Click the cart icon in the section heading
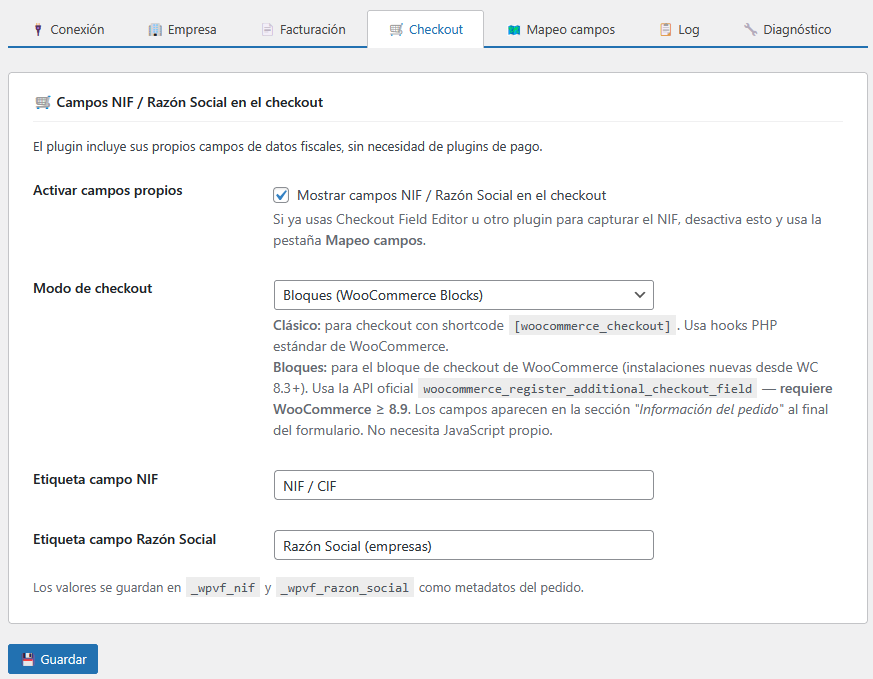 click(x=42, y=102)
